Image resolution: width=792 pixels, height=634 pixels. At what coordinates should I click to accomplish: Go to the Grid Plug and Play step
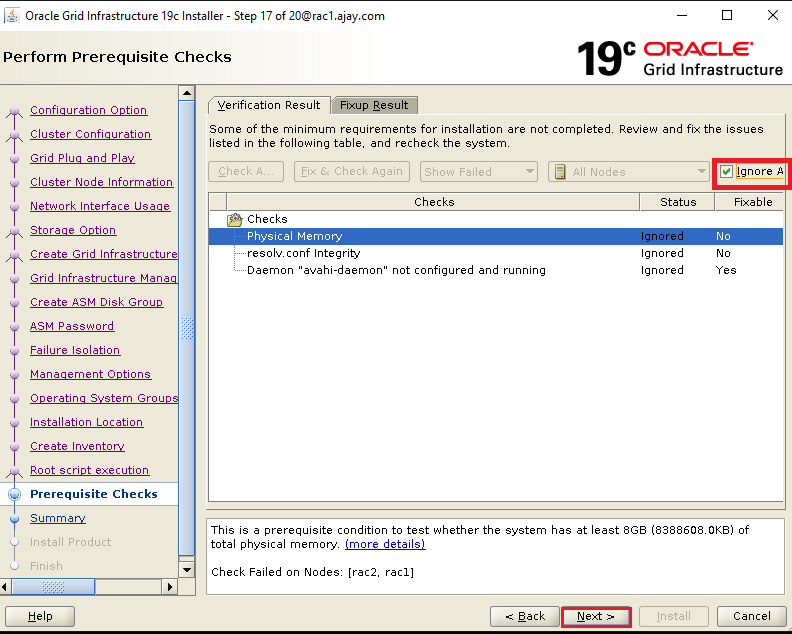pyautogui.click(x=82, y=158)
